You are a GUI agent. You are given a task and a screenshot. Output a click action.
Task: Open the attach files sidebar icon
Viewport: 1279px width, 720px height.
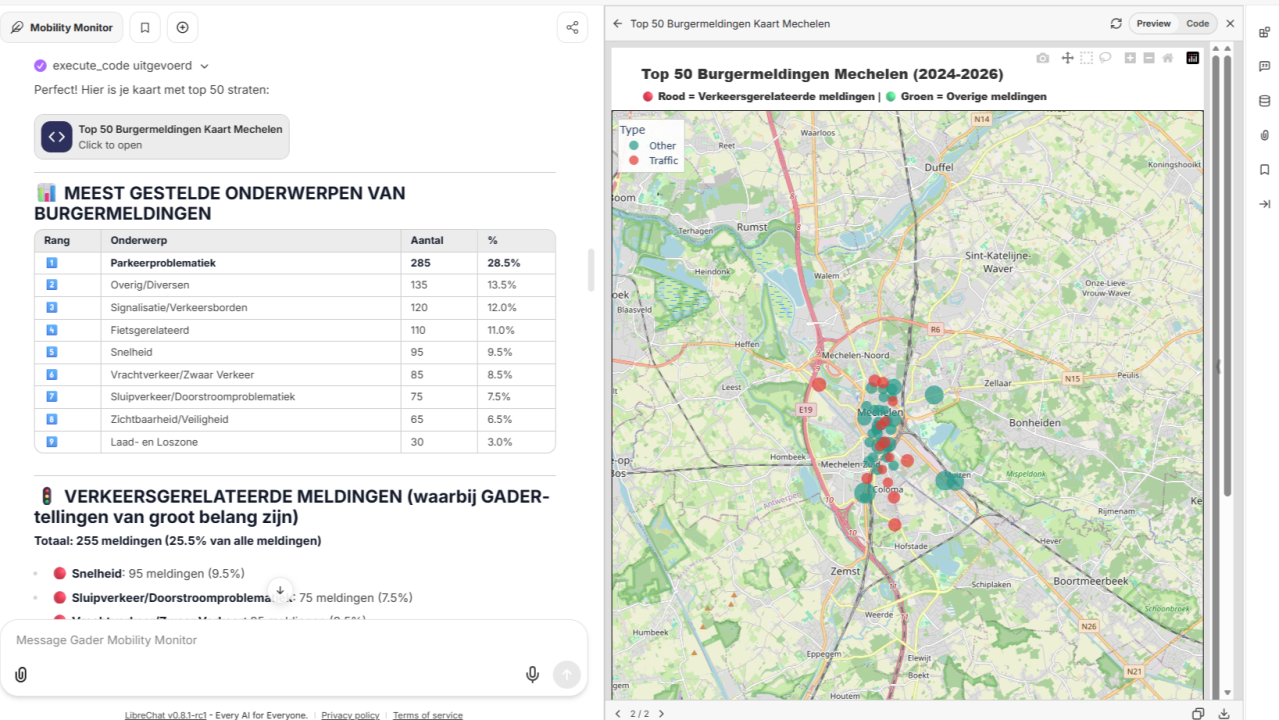1264,135
